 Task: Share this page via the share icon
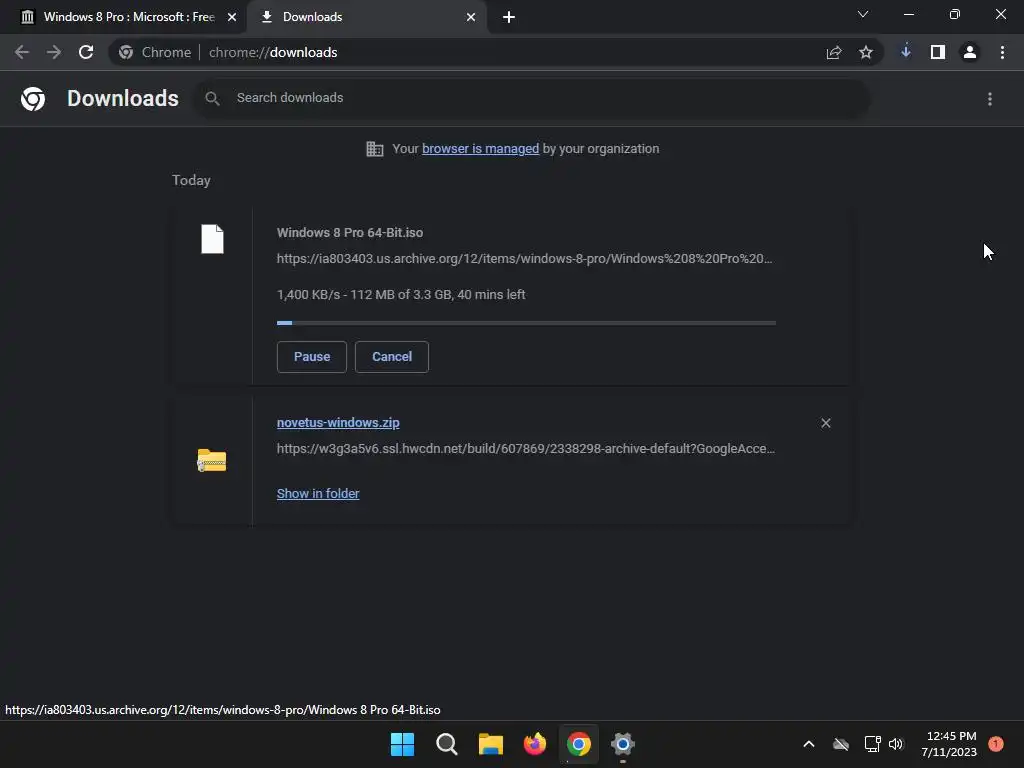point(833,52)
